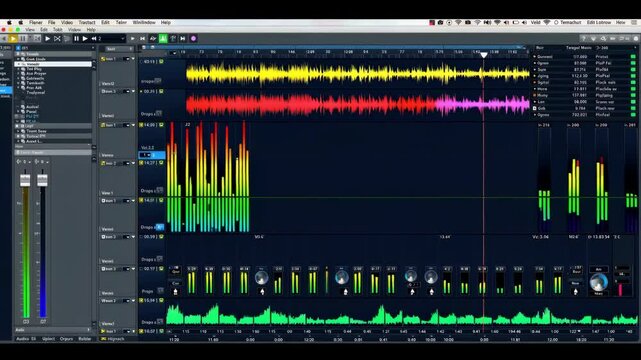Click the red square icon in macOS status area
641x360 pixels.
coord(432,22)
